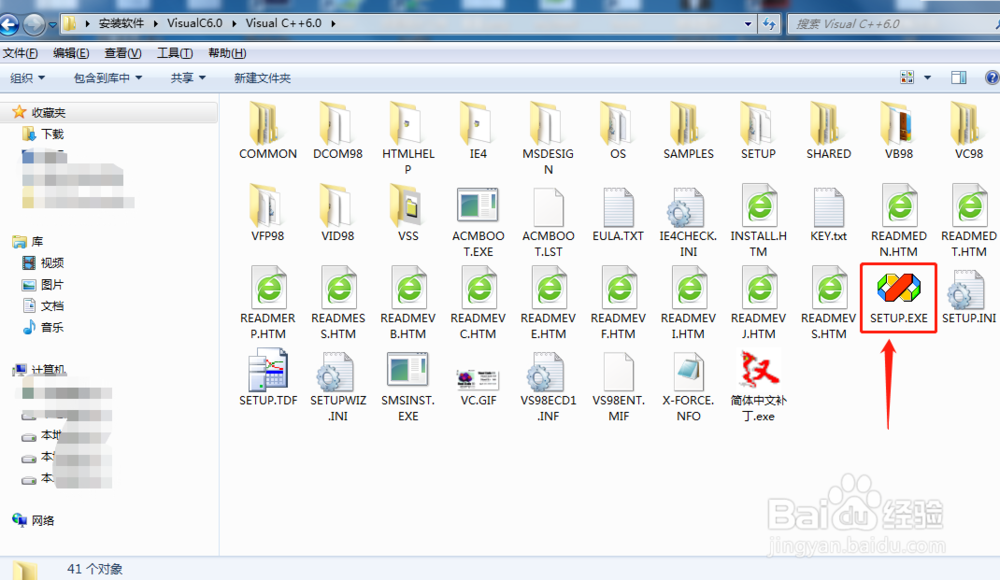Open the SETUP folder
This screenshot has height=580, width=1000.
click(758, 131)
